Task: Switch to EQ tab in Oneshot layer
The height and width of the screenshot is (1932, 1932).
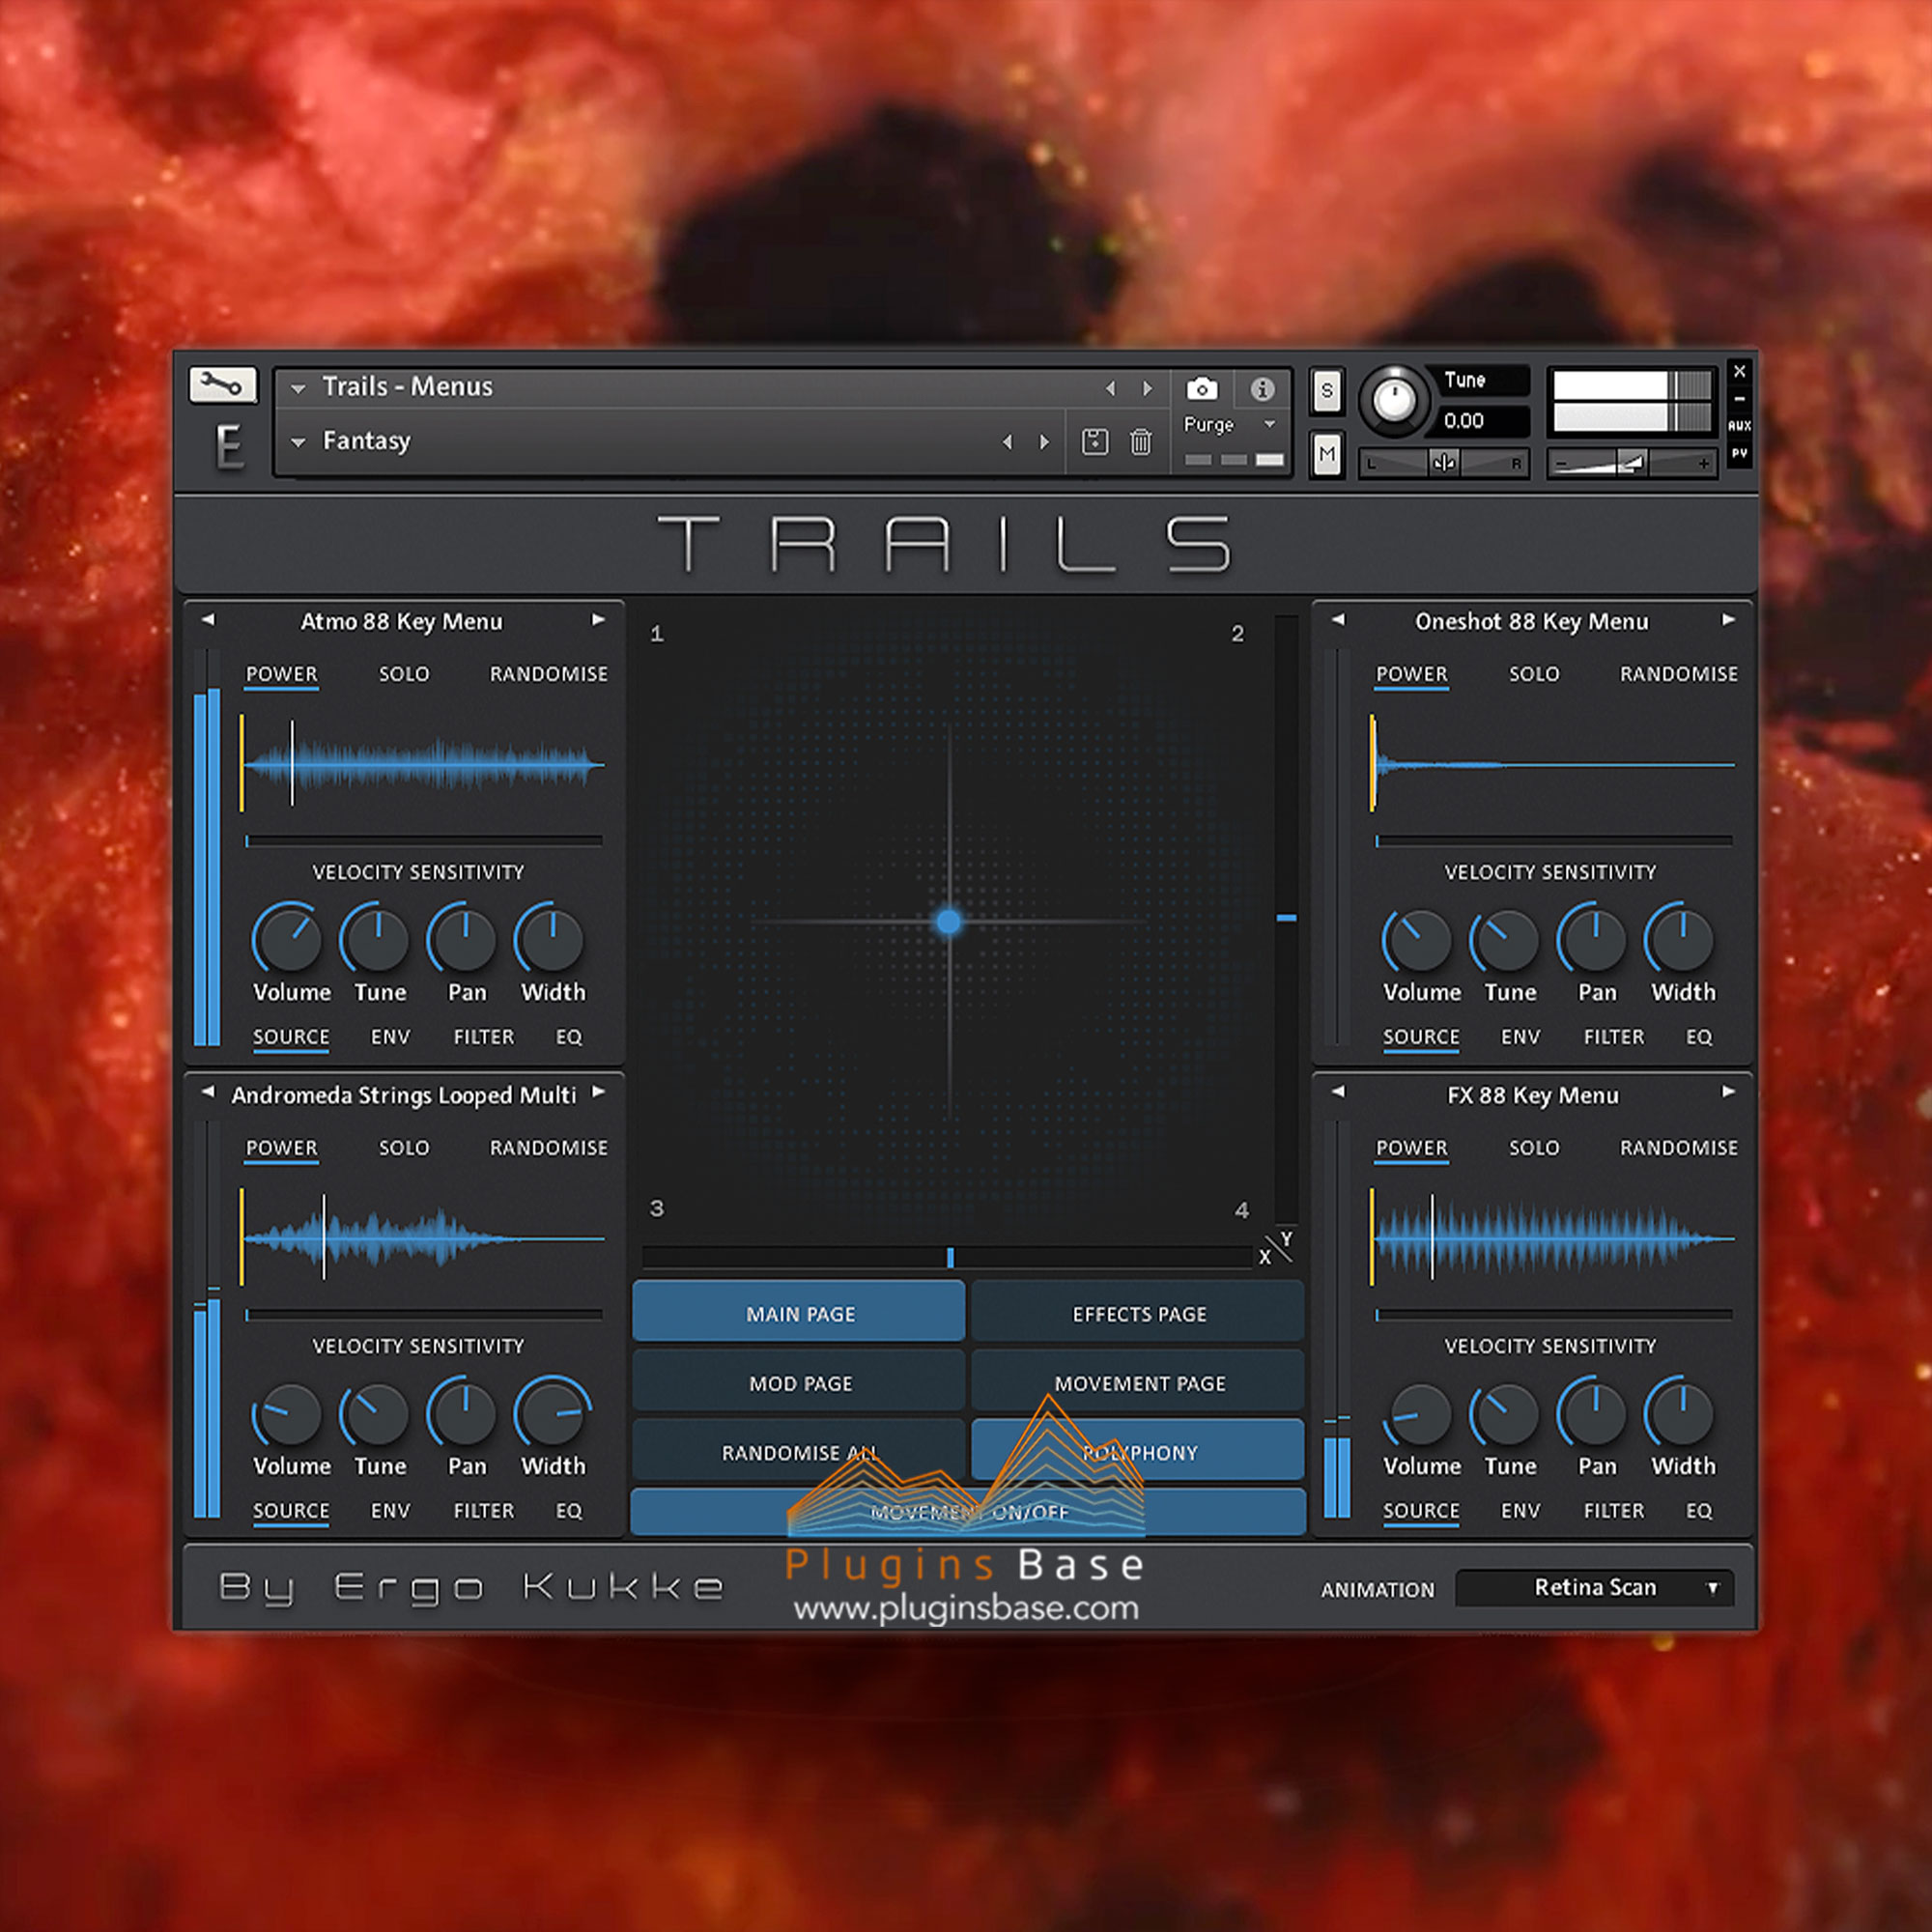Action: [x=1698, y=1037]
